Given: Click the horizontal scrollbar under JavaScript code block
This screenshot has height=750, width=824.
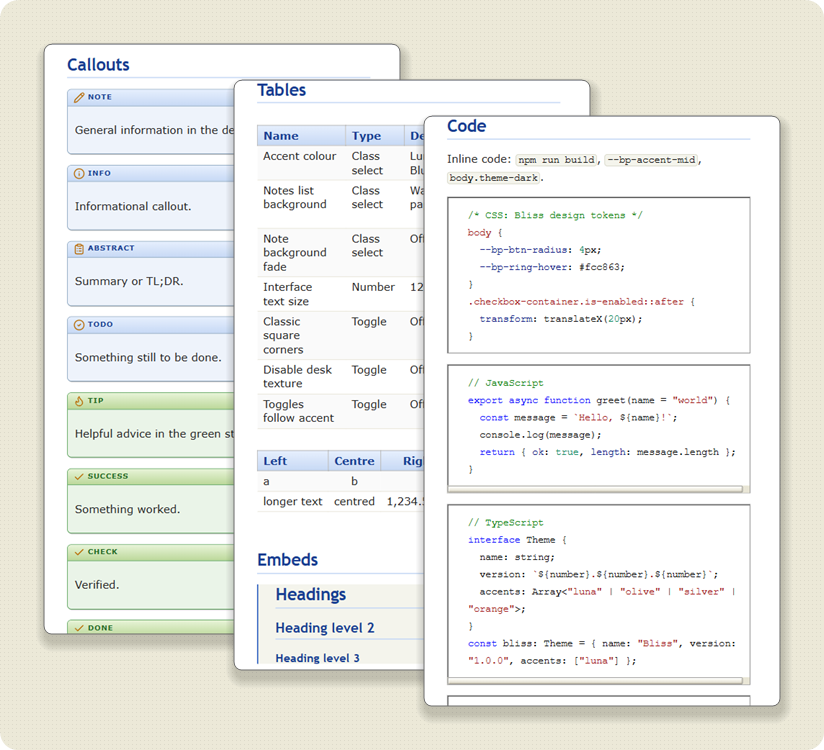Looking at the screenshot, I should [595, 489].
